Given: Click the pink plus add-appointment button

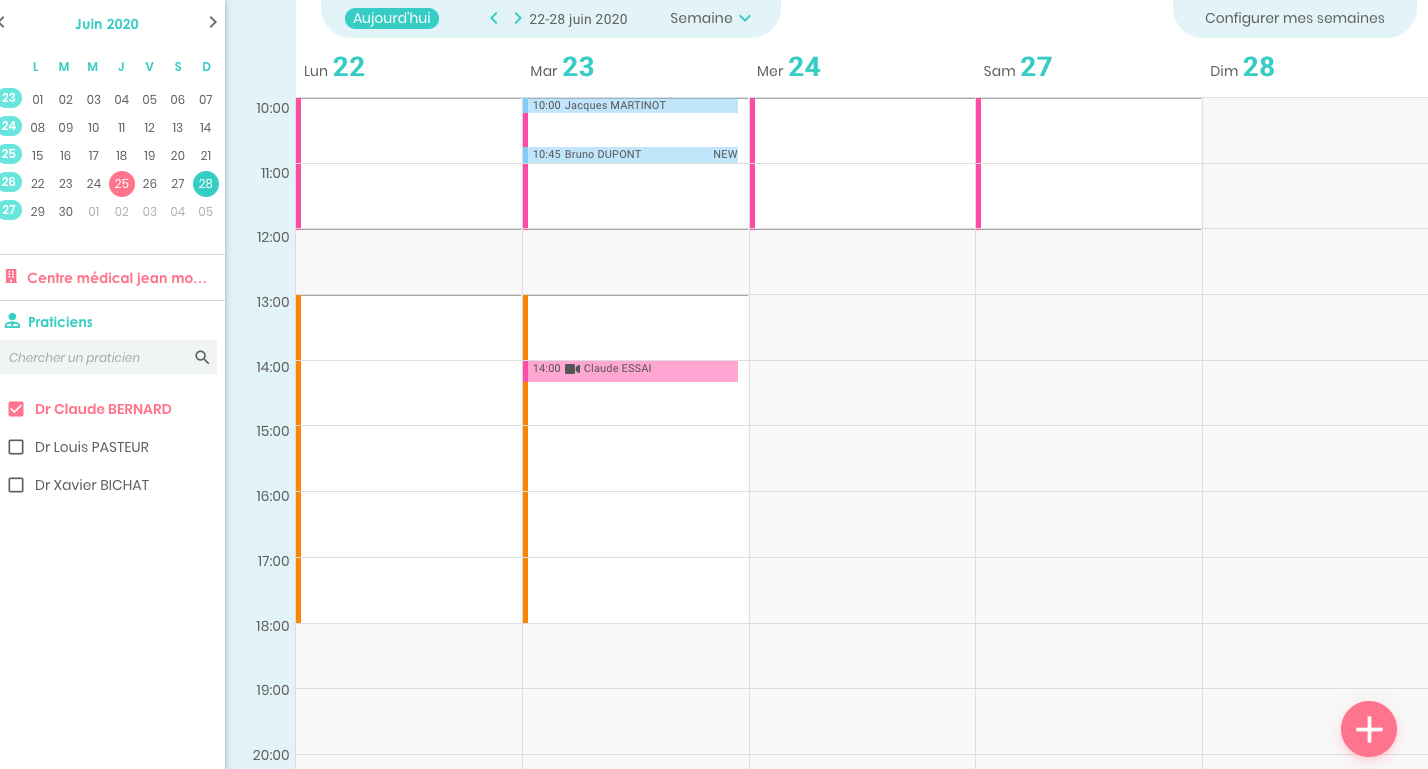Looking at the screenshot, I should tap(1368, 729).
